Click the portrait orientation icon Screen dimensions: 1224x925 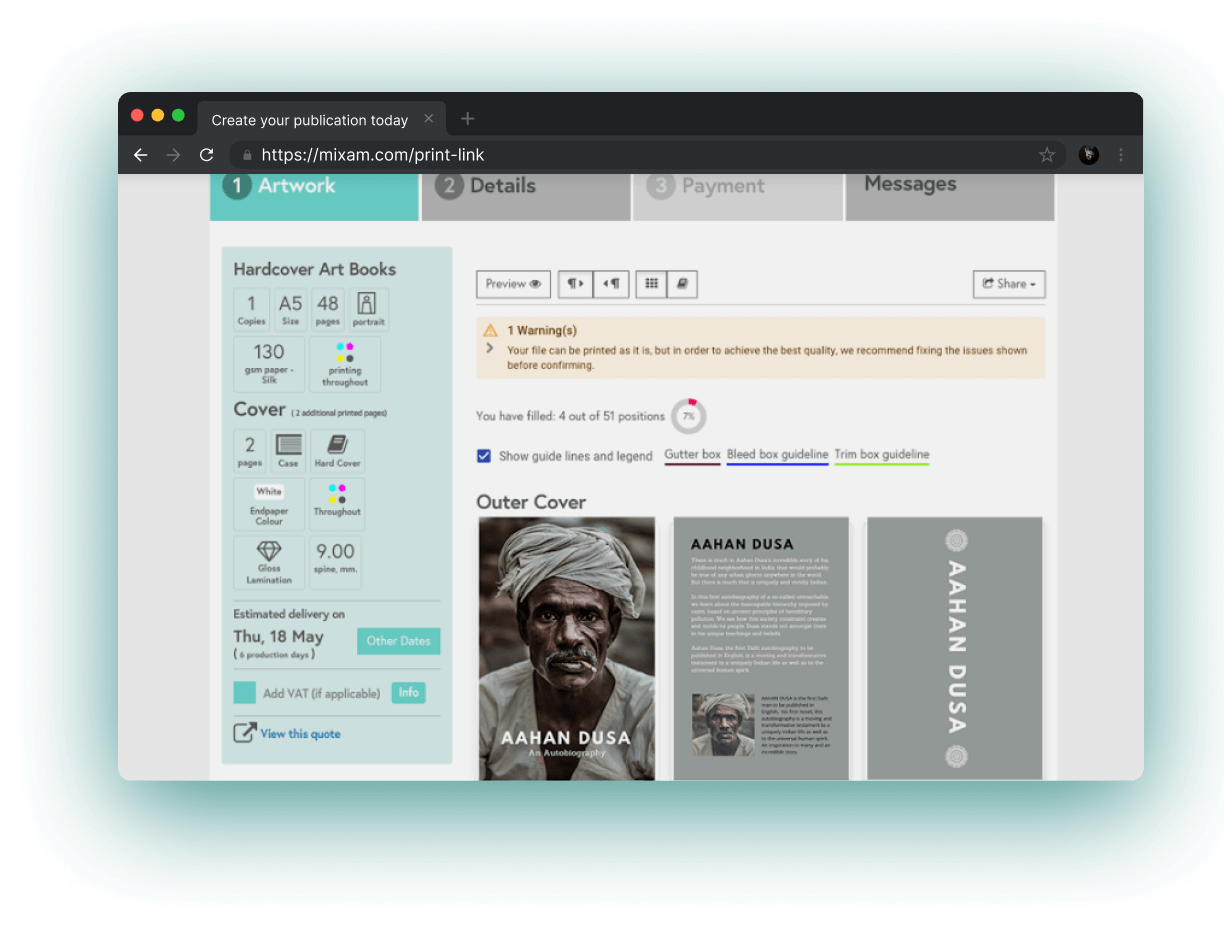368,304
